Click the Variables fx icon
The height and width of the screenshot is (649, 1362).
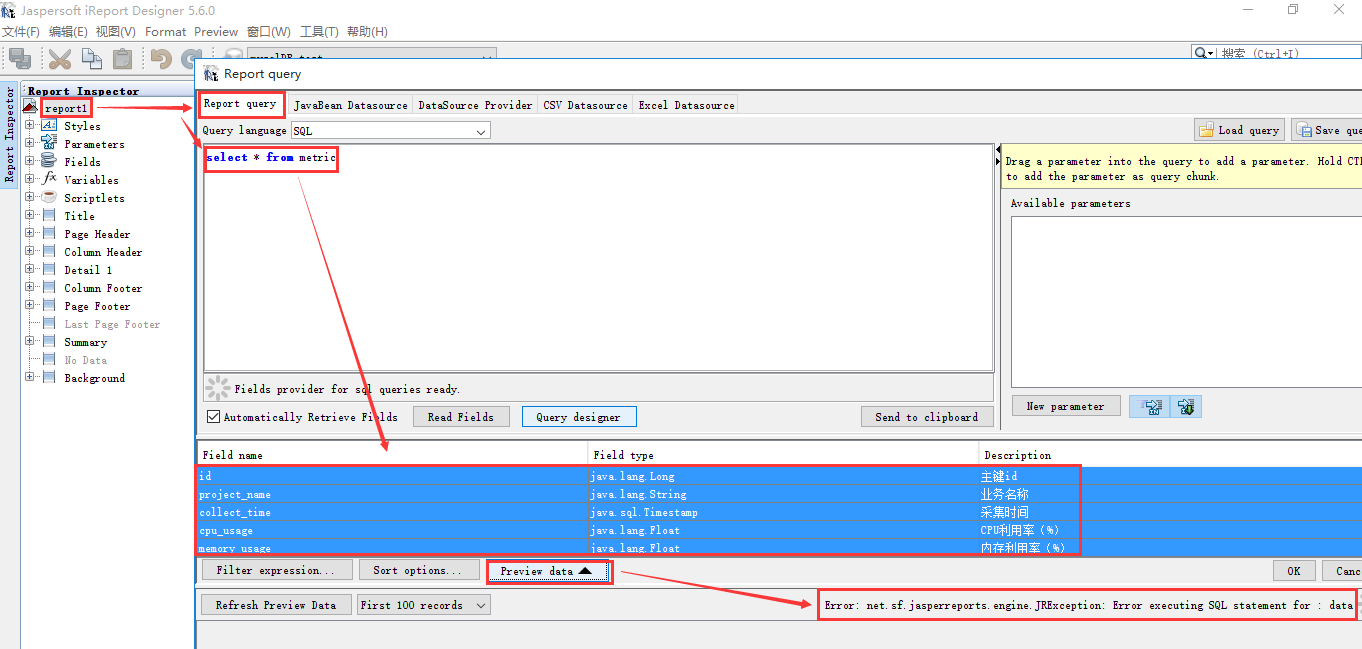49,179
